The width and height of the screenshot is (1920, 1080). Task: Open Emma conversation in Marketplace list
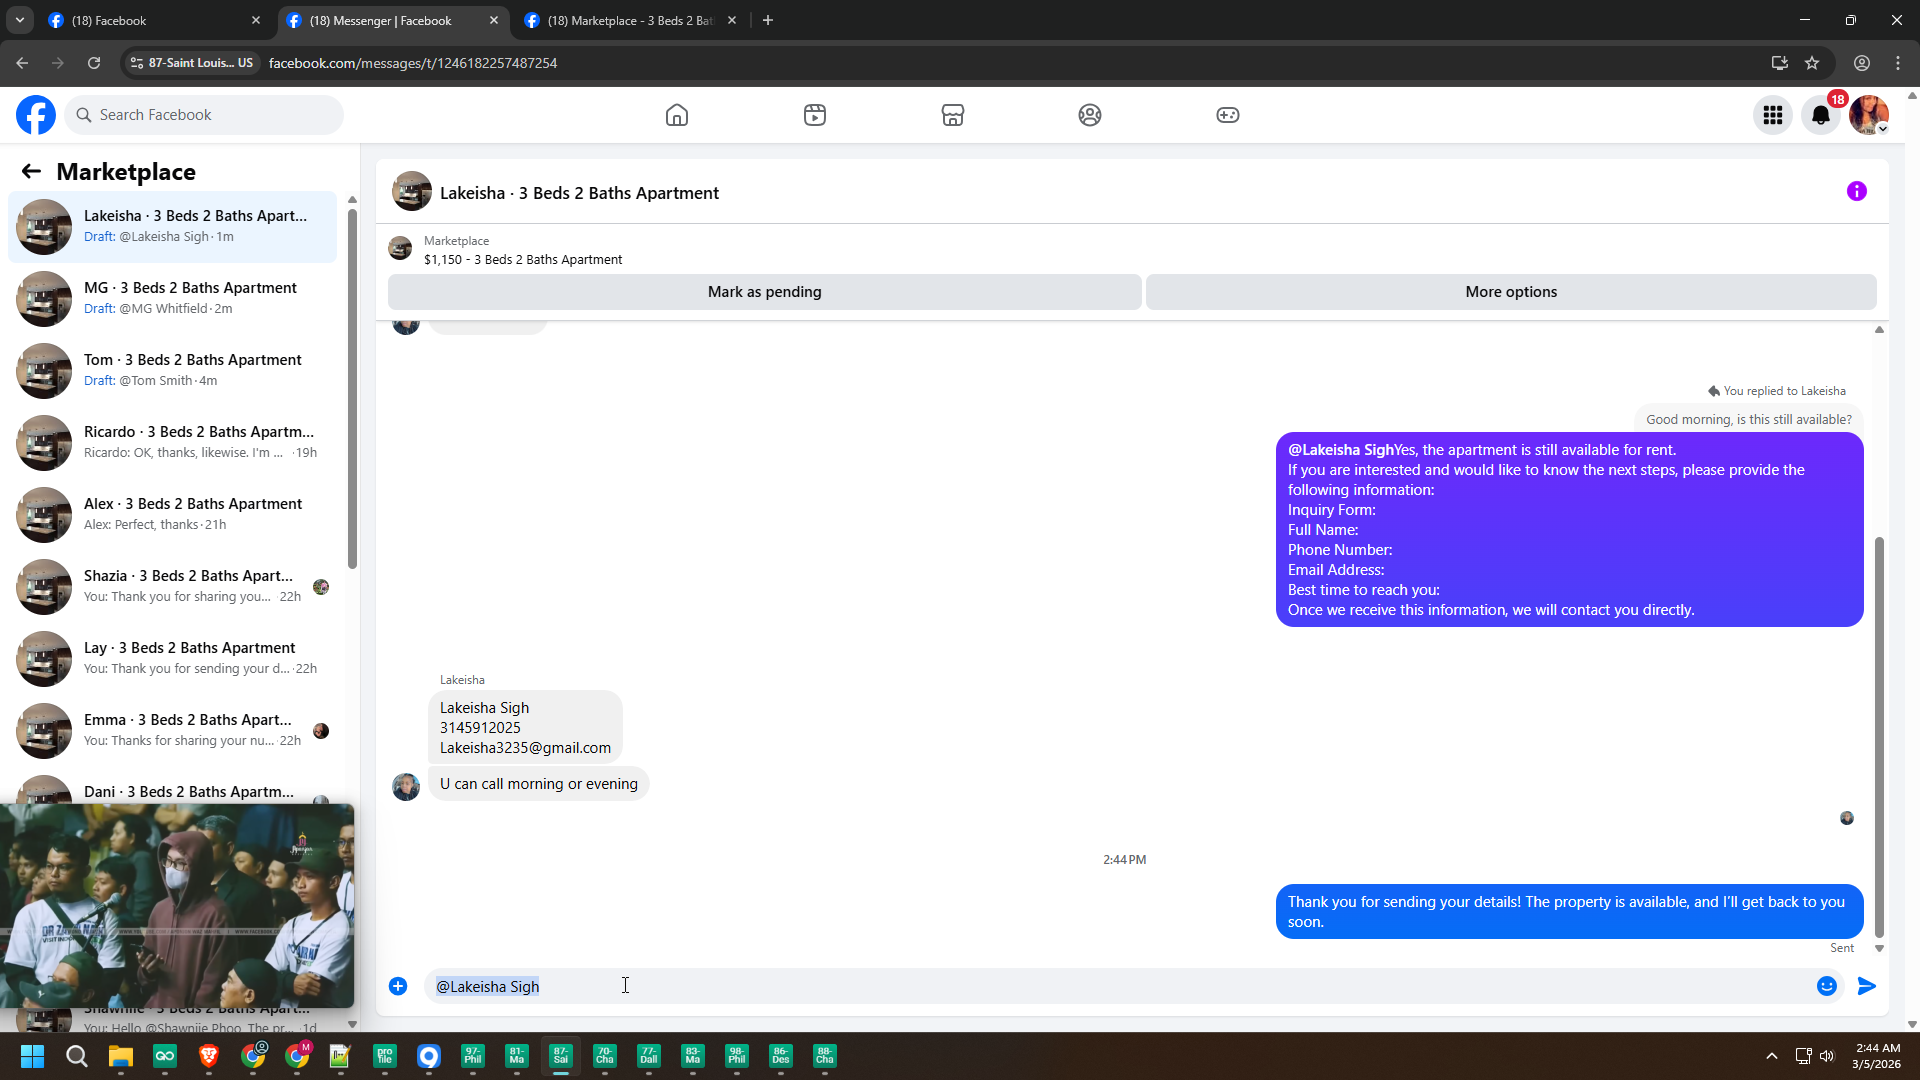tap(173, 731)
